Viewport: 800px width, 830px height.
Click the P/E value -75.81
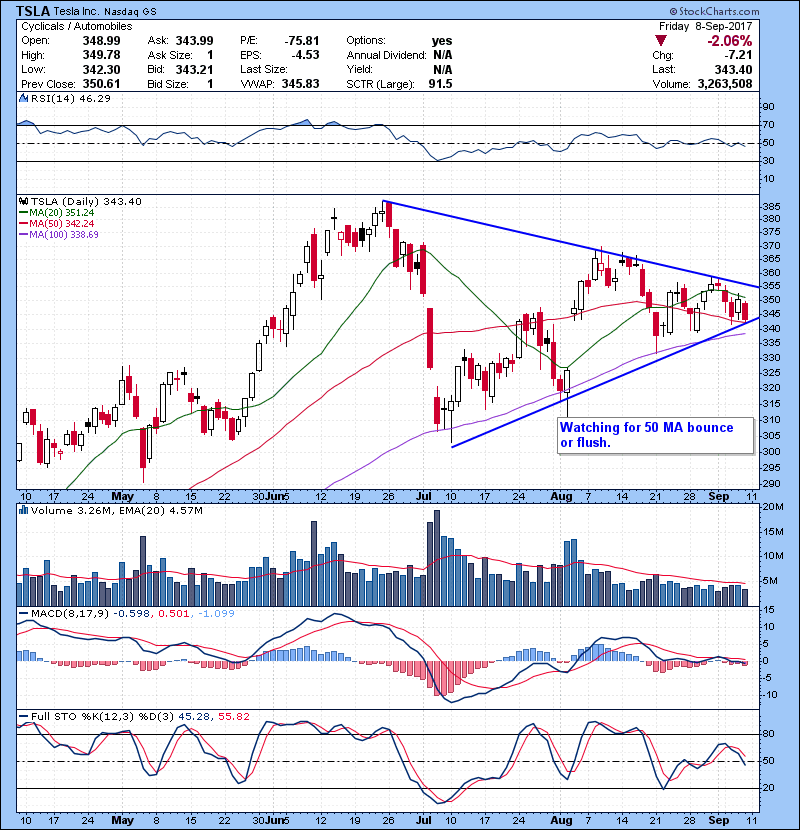302,41
